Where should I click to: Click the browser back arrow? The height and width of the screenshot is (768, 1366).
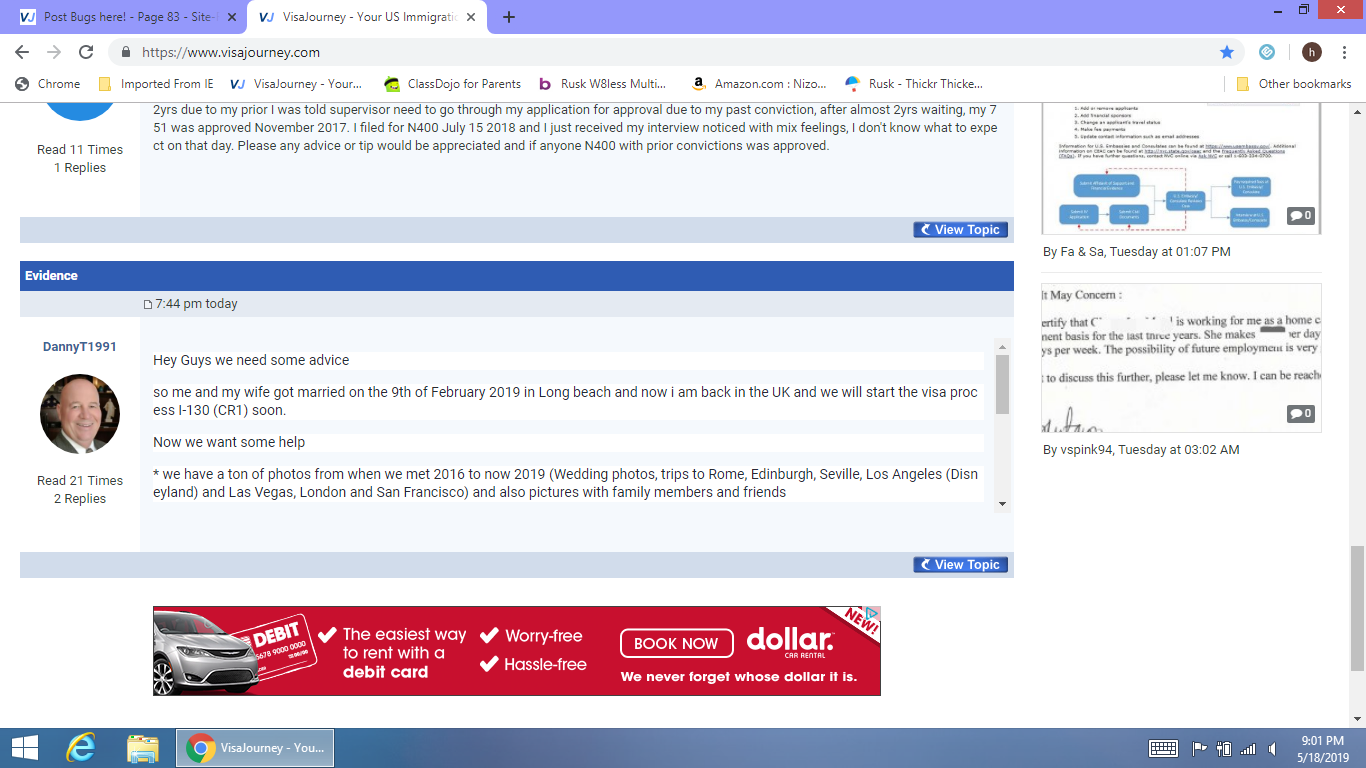(x=22, y=52)
